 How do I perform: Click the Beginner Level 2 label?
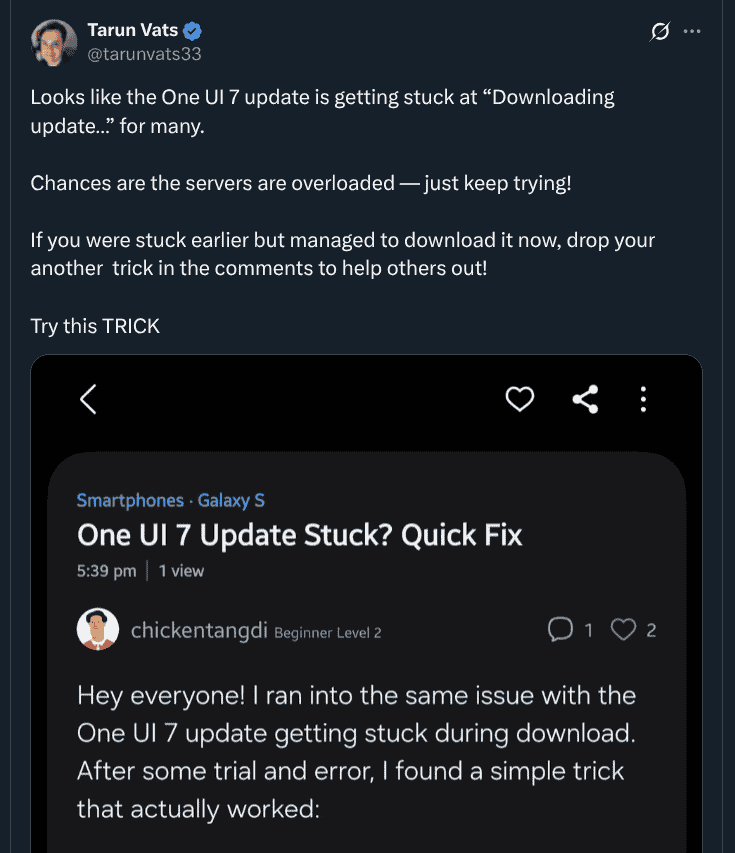click(327, 632)
